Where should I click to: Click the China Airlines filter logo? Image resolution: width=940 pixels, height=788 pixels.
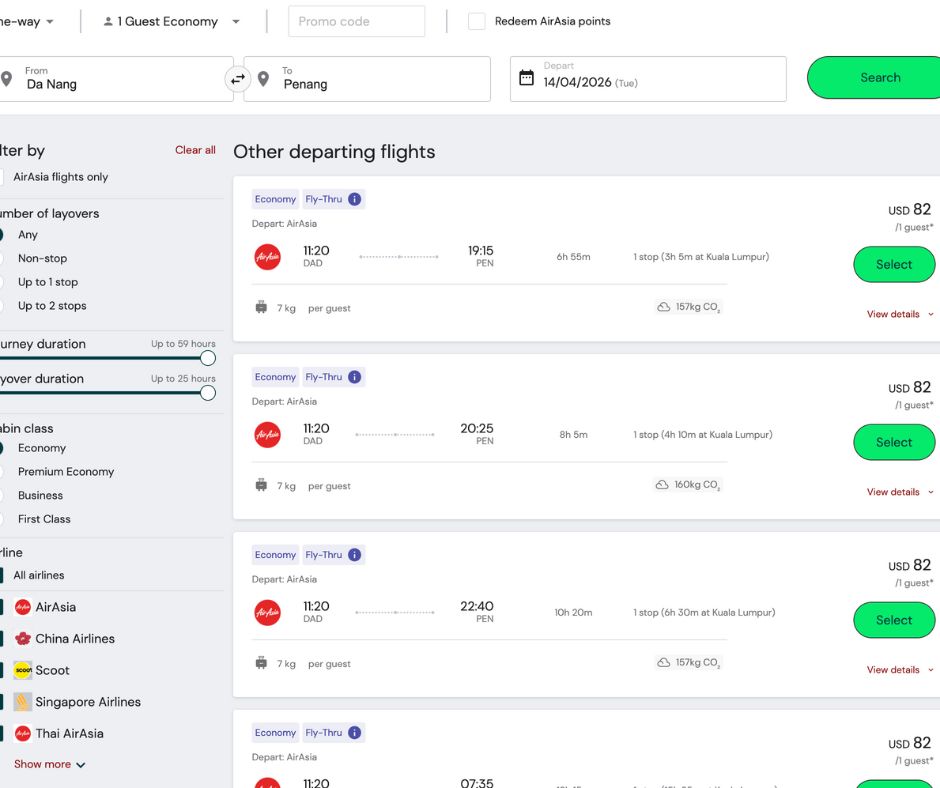[x=23, y=639]
